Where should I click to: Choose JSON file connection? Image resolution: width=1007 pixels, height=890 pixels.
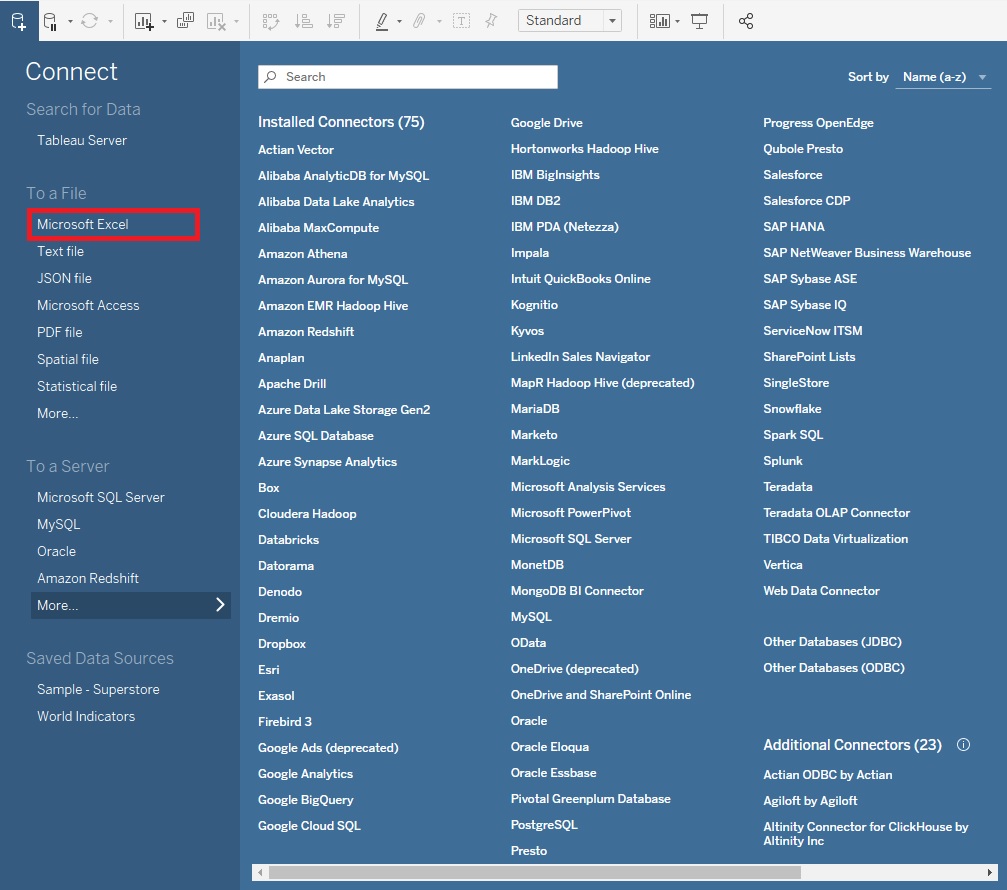tap(64, 278)
